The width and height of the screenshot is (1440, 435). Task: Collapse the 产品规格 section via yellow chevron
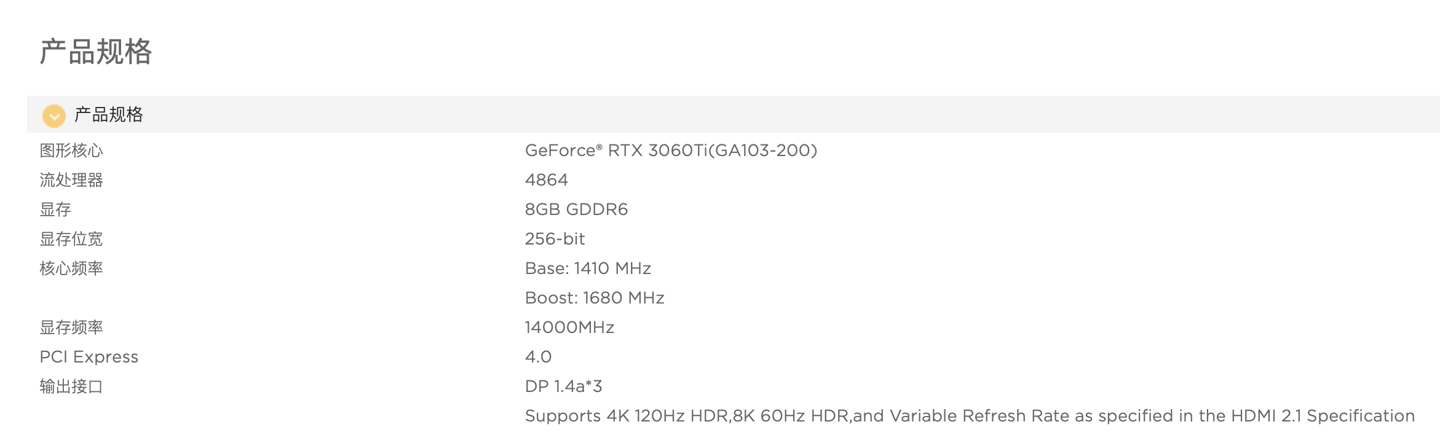point(54,116)
